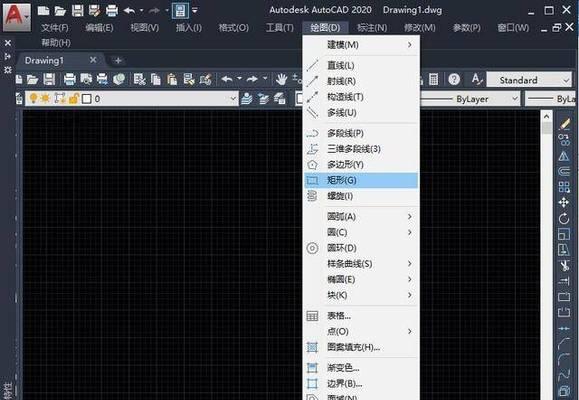The height and width of the screenshot is (400, 579).
Task: Open the 文件(F) menu
Action: 55,28
